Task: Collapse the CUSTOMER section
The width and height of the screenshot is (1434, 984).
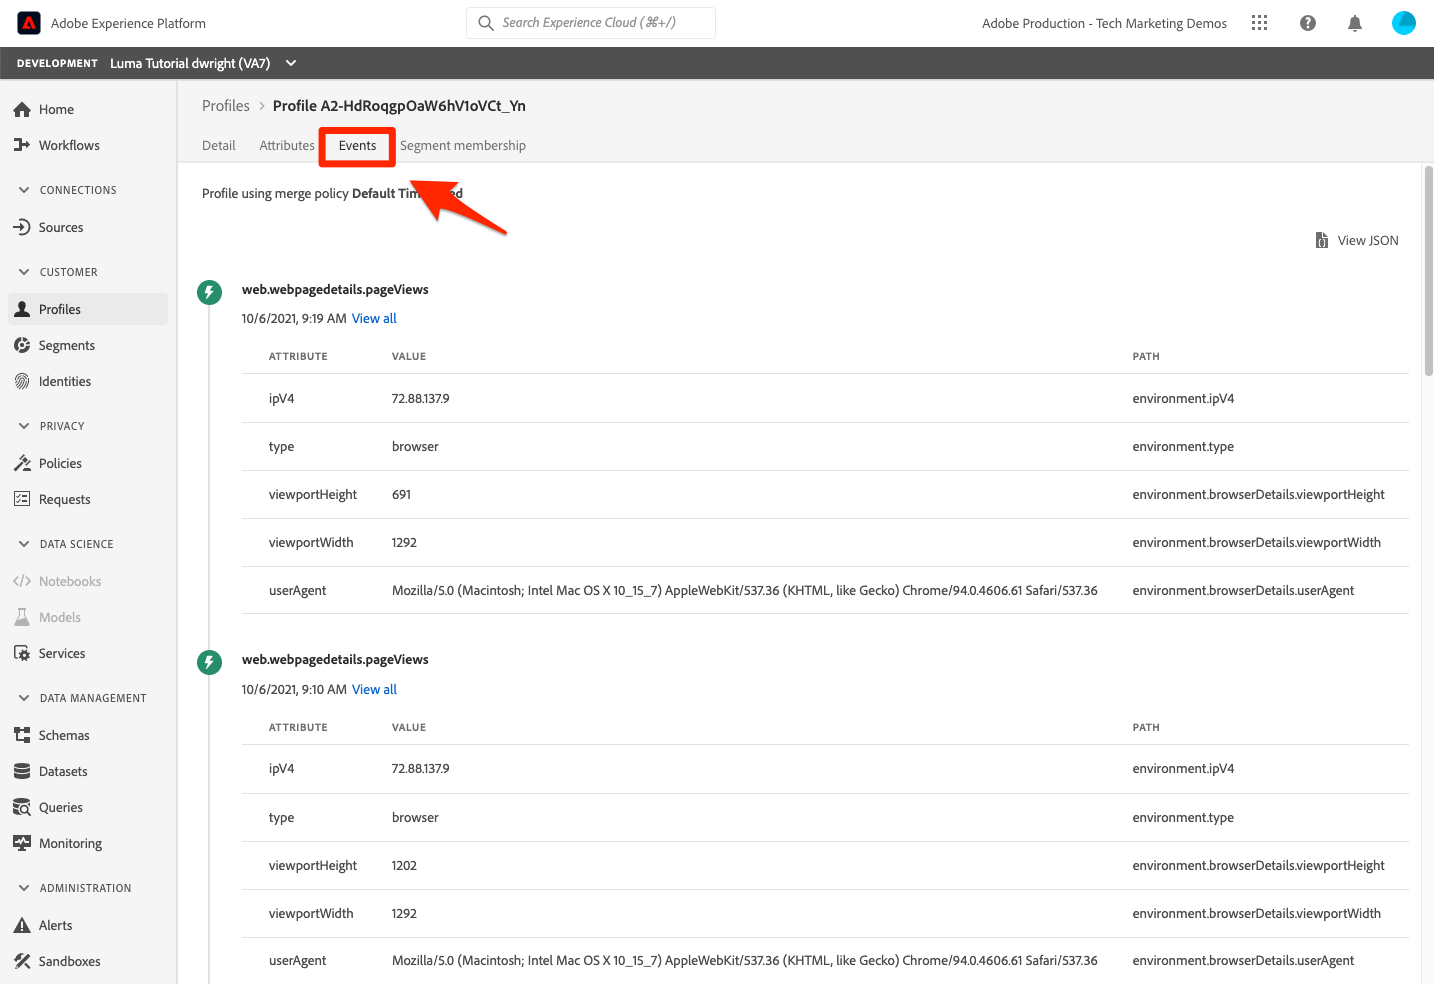Action: point(24,272)
